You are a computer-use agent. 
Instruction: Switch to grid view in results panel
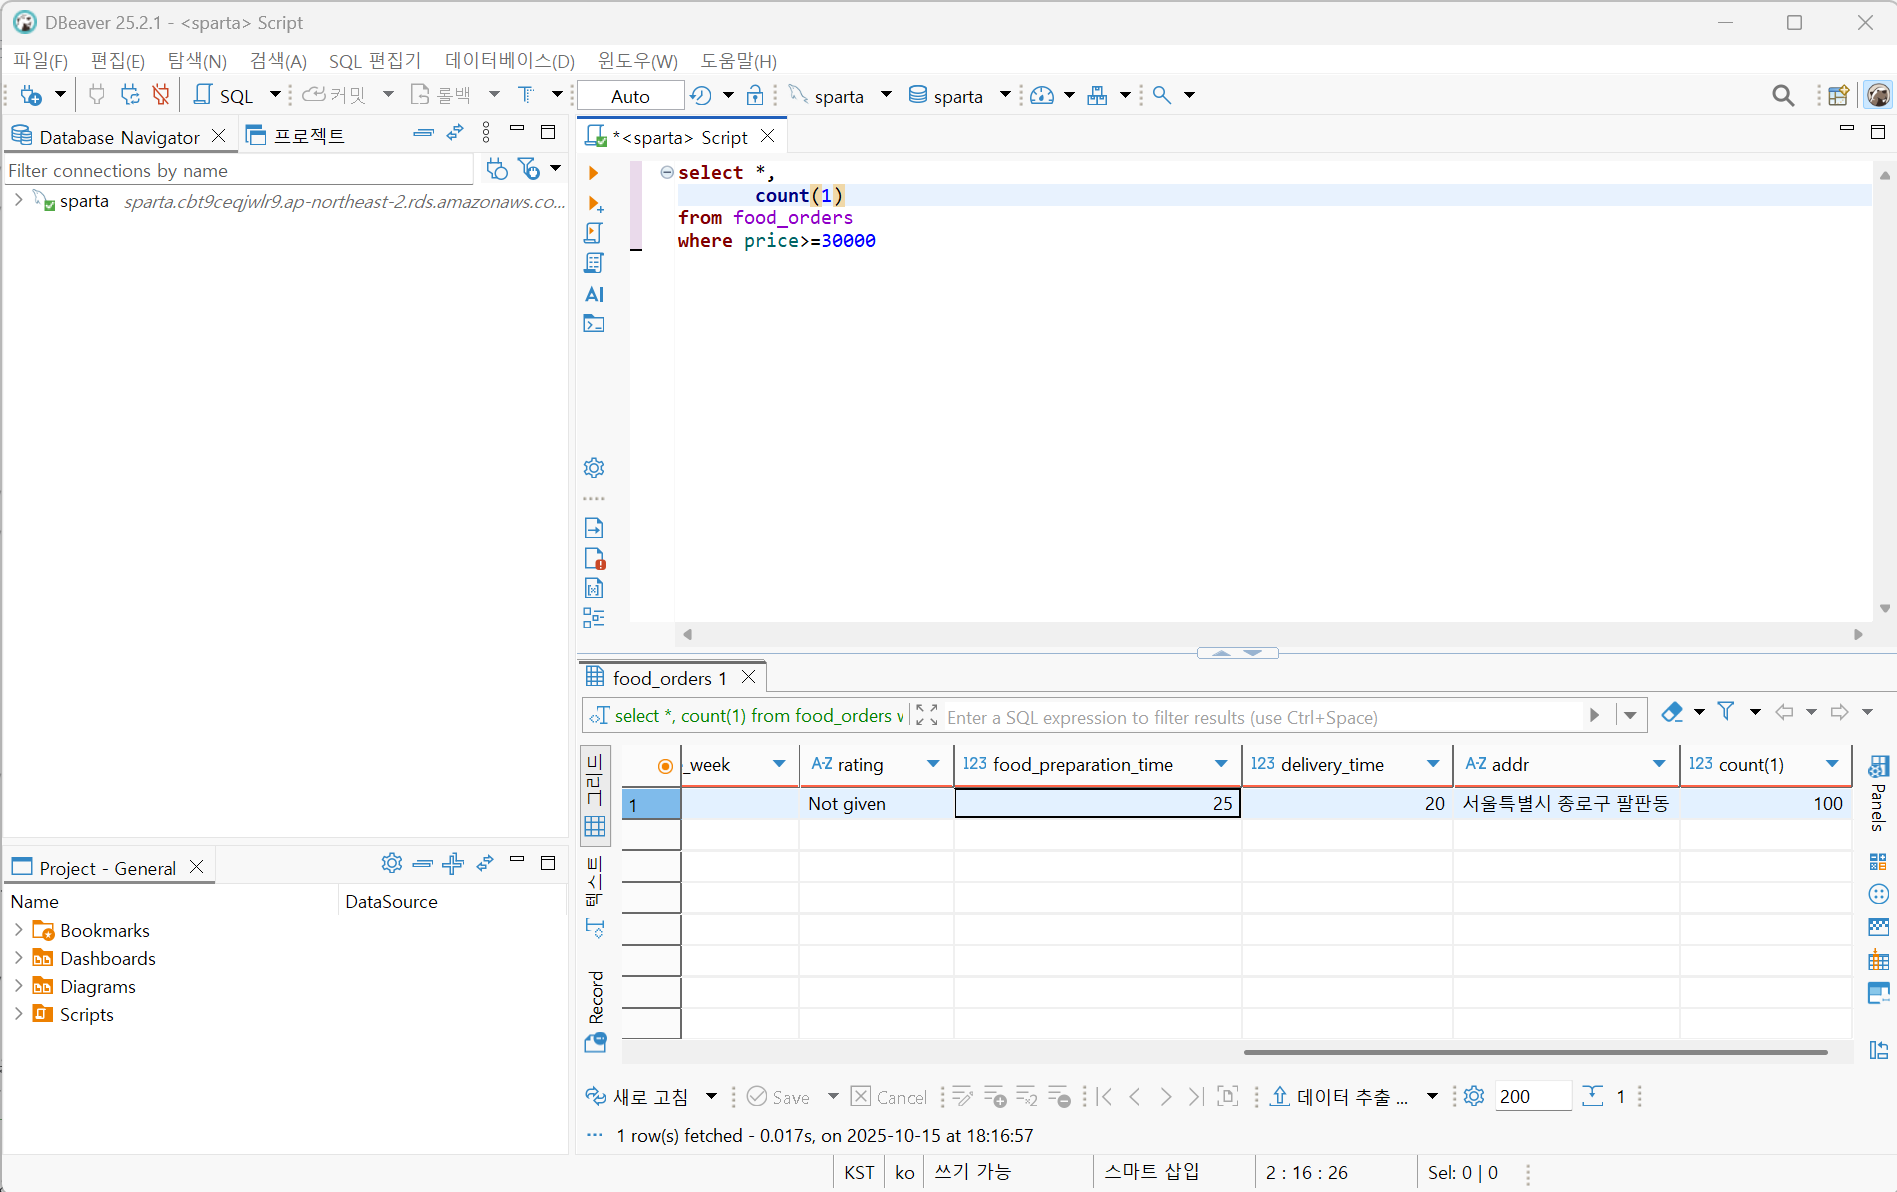pyautogui.click(x=595, y=826)
